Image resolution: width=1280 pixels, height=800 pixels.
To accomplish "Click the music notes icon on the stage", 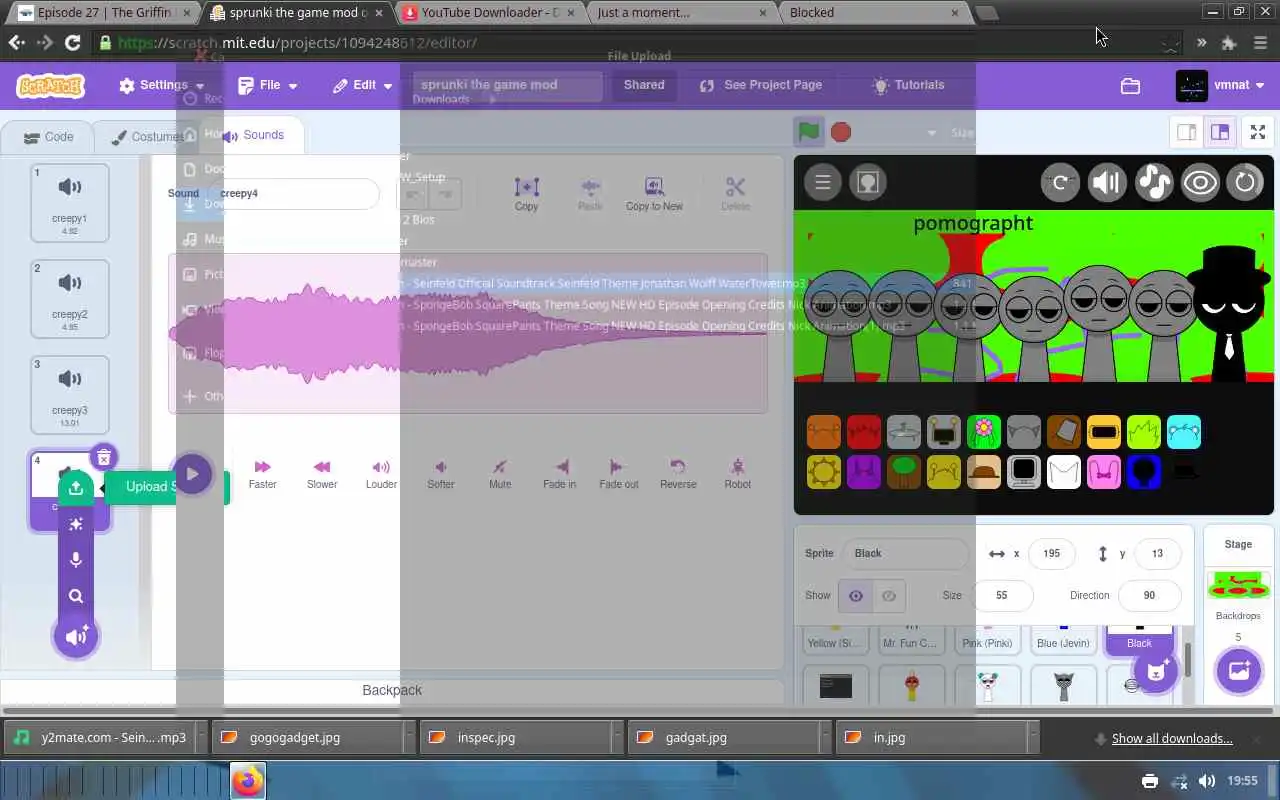I will (x=1153, y=182).
